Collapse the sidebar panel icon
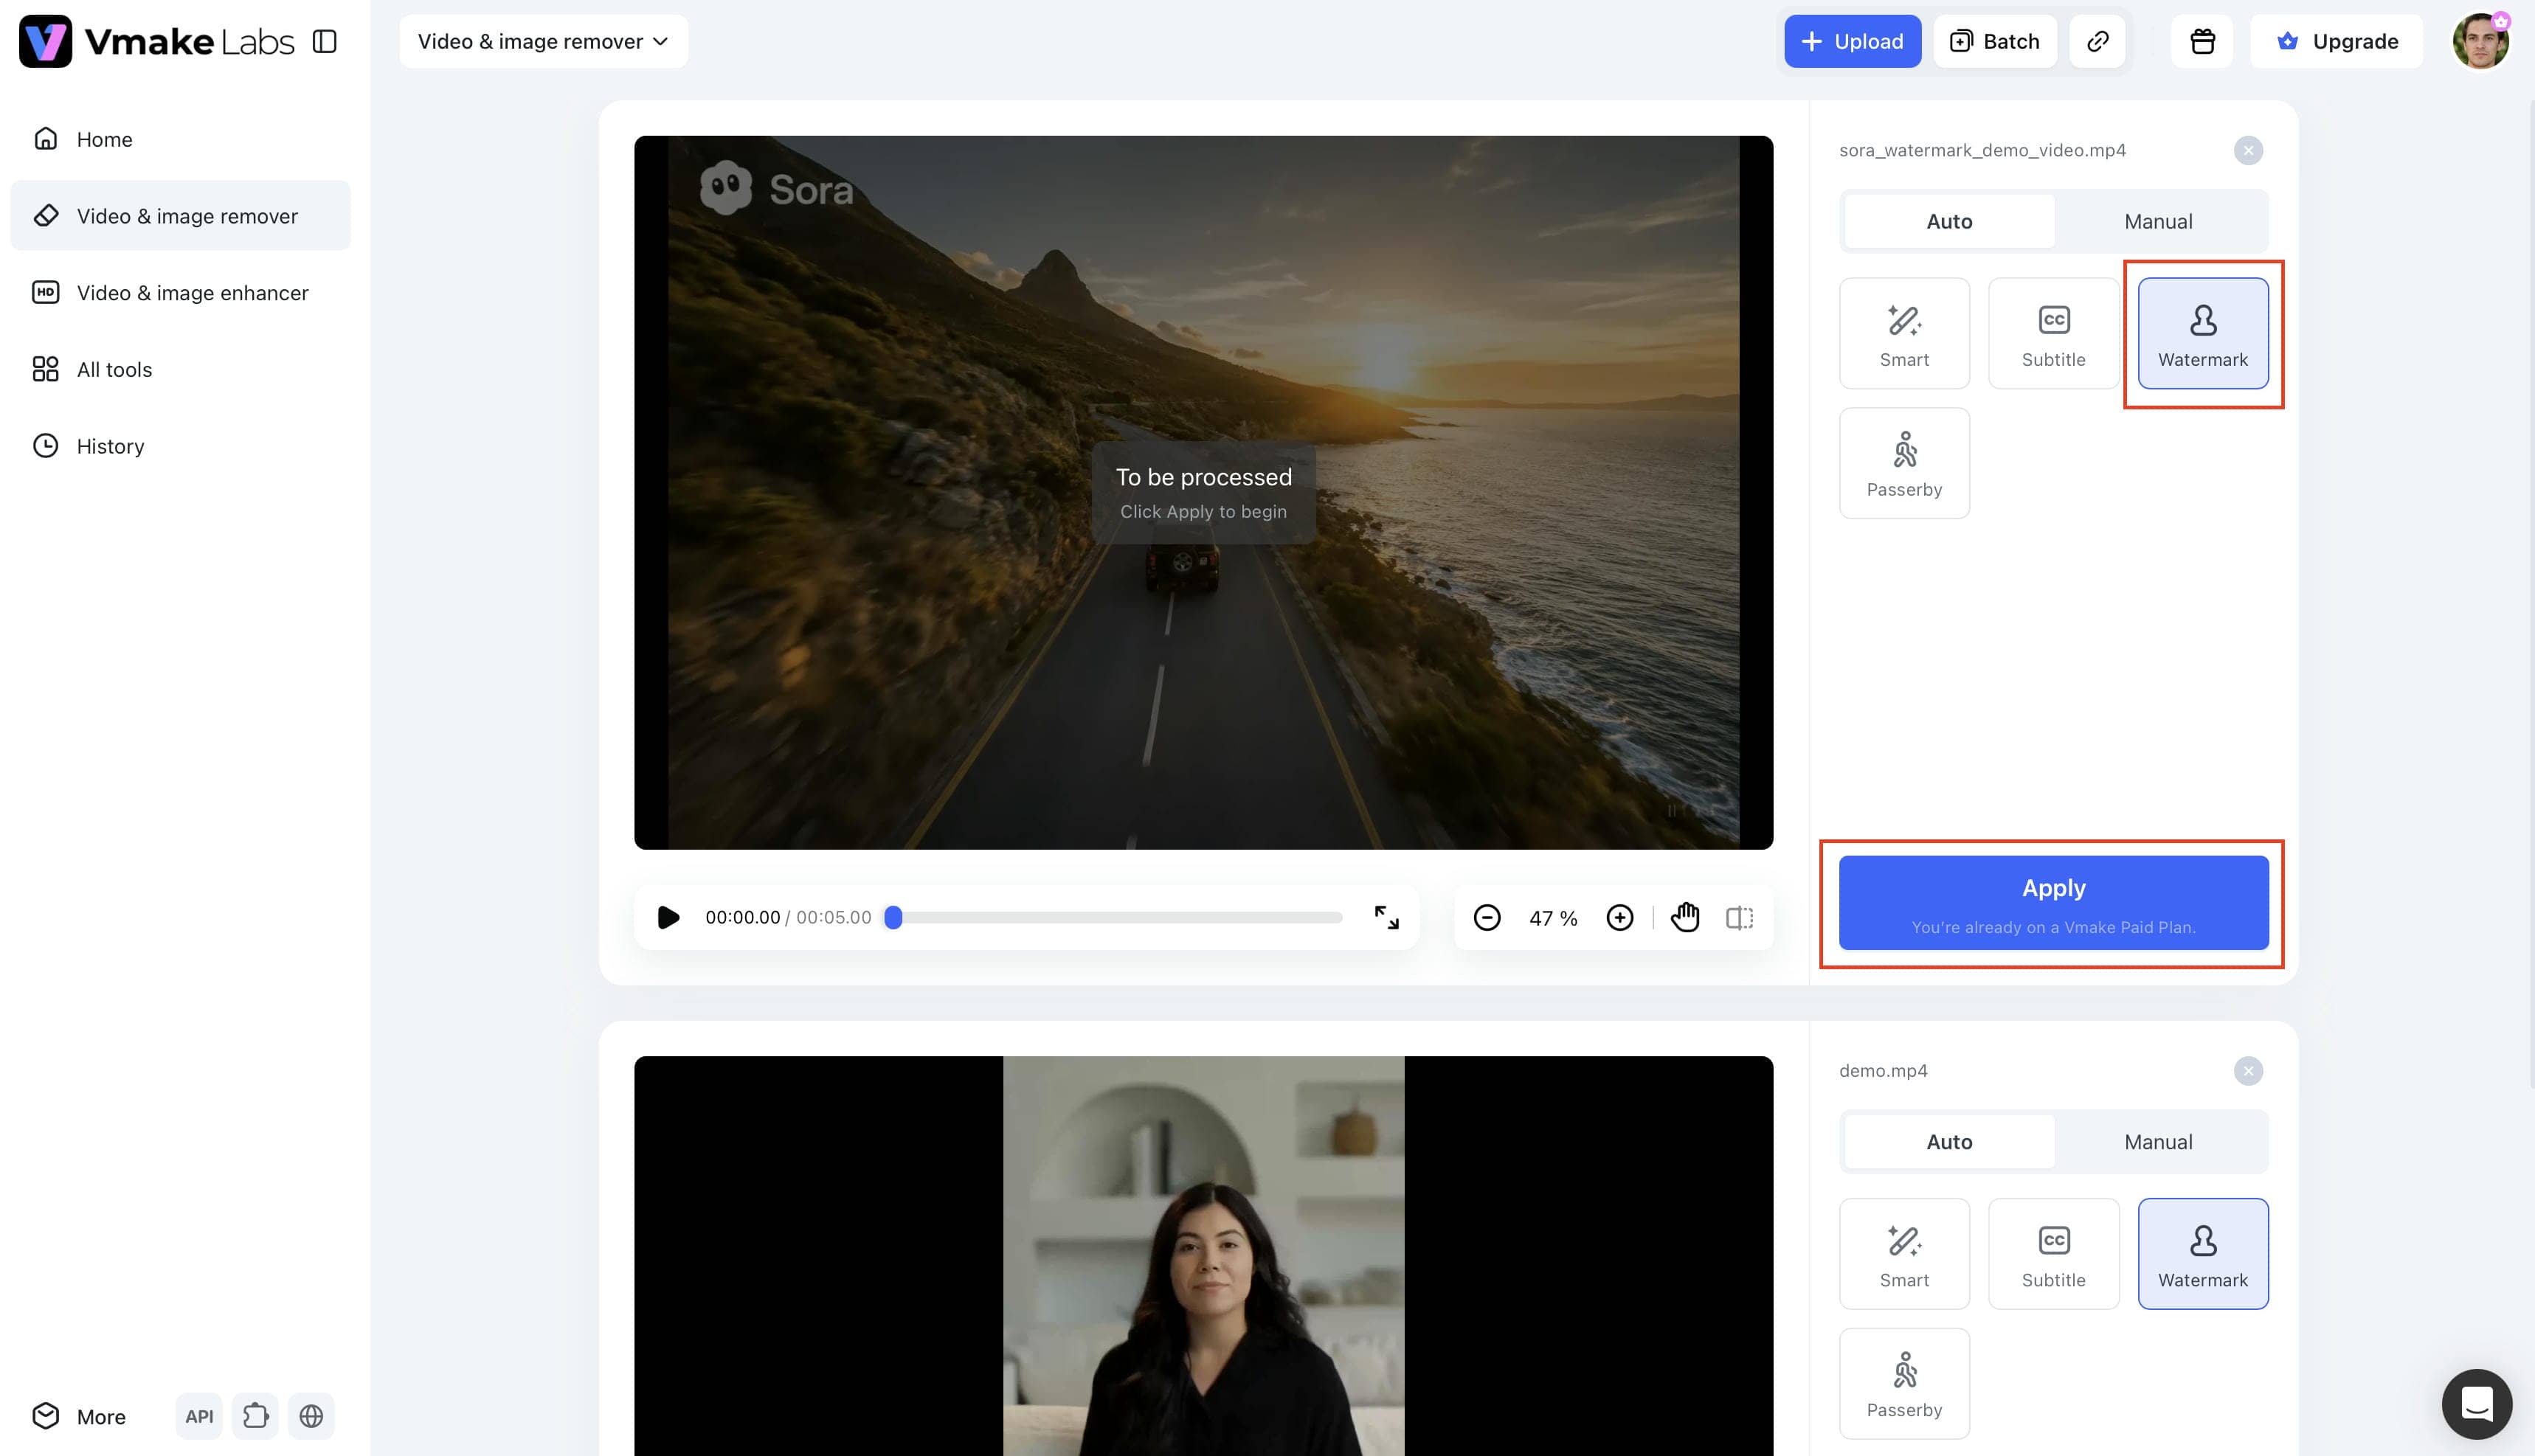 [x=325, y=41]
